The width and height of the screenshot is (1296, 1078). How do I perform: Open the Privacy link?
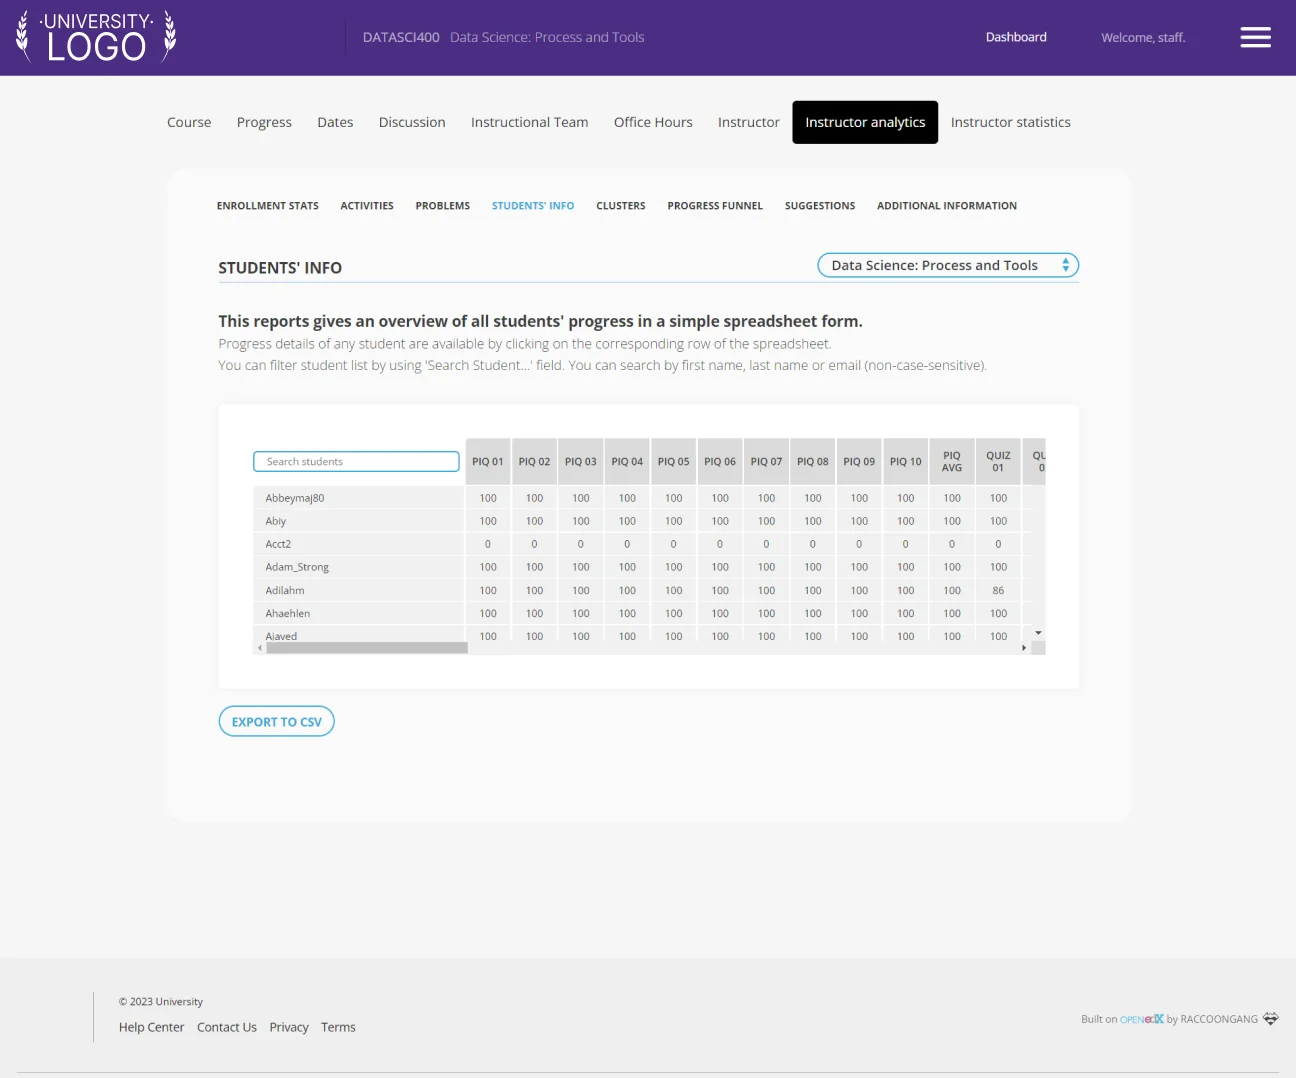[x=289, y=1027]
